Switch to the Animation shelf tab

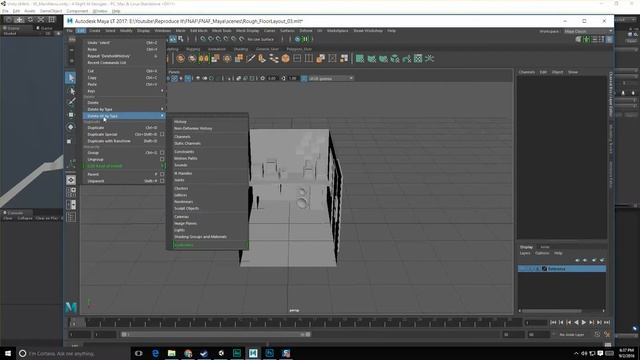pyautogui.click(x=217, y=49)
